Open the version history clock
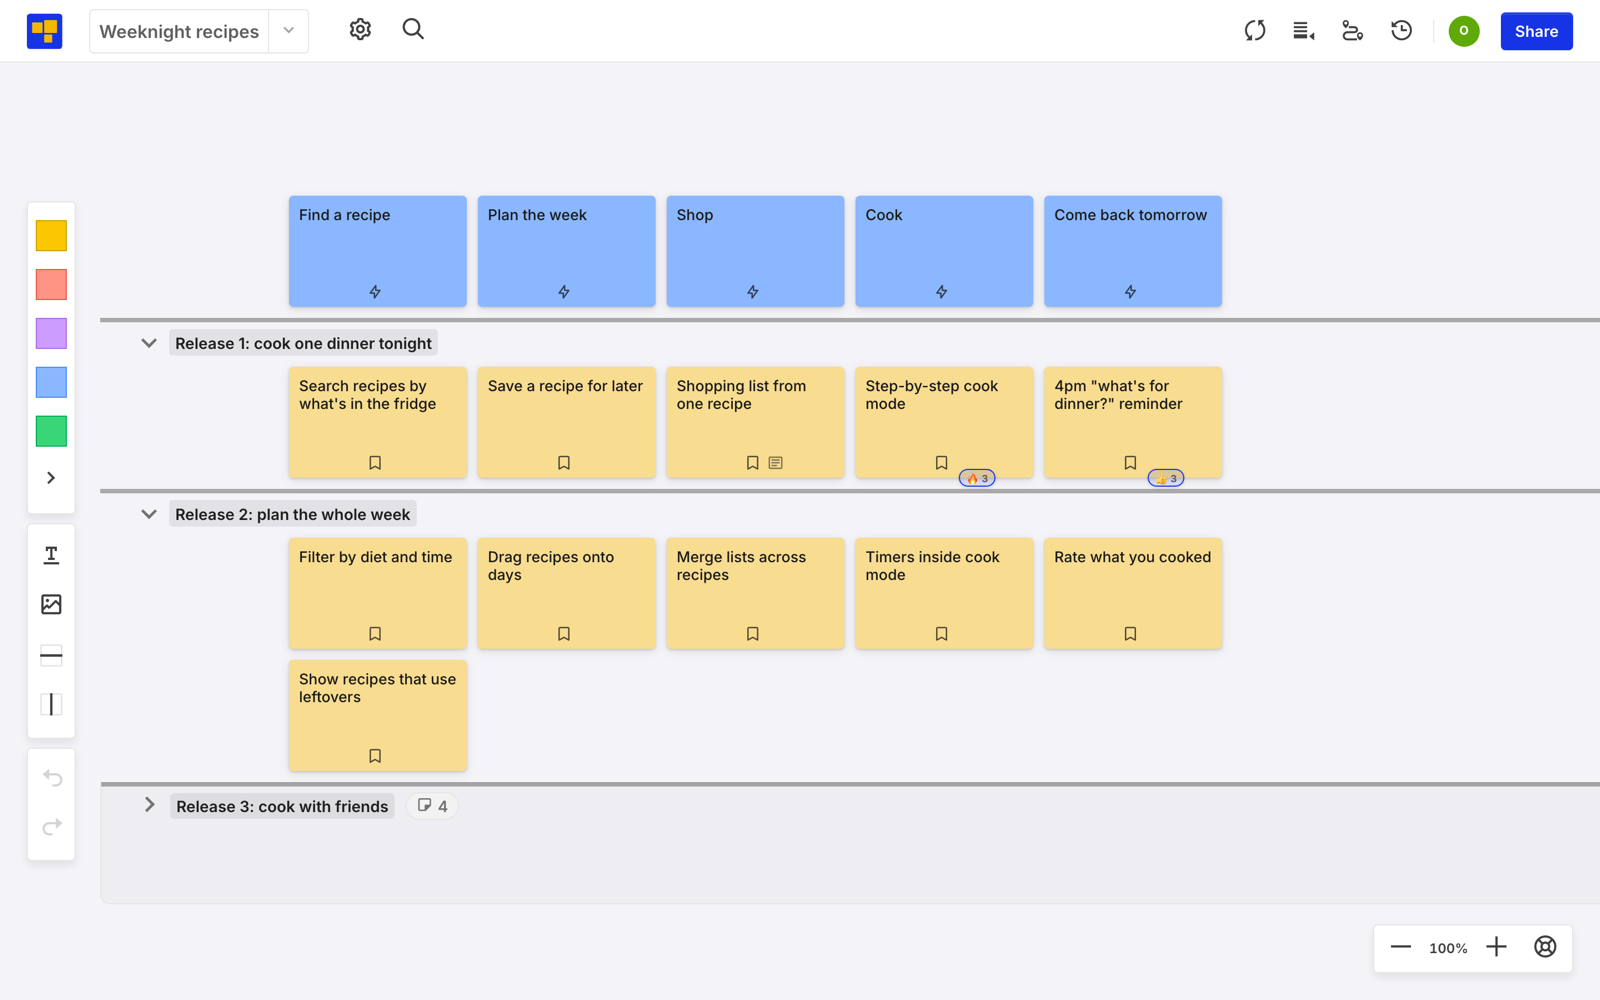The width and height of the screenshot is (1600, 1000). (x=1401, y=31)
